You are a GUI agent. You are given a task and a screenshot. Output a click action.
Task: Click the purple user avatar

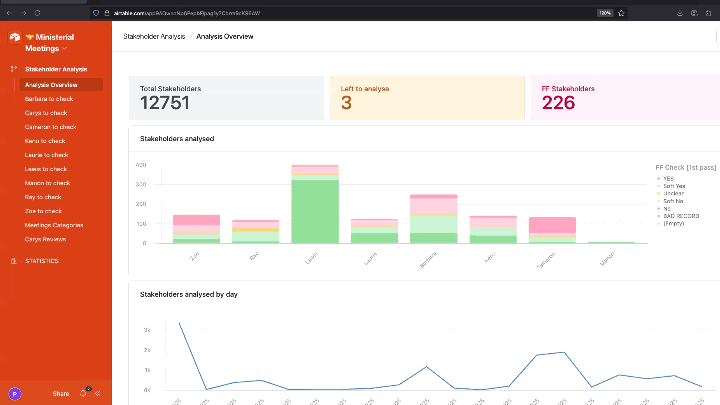[x=15, y=394]
